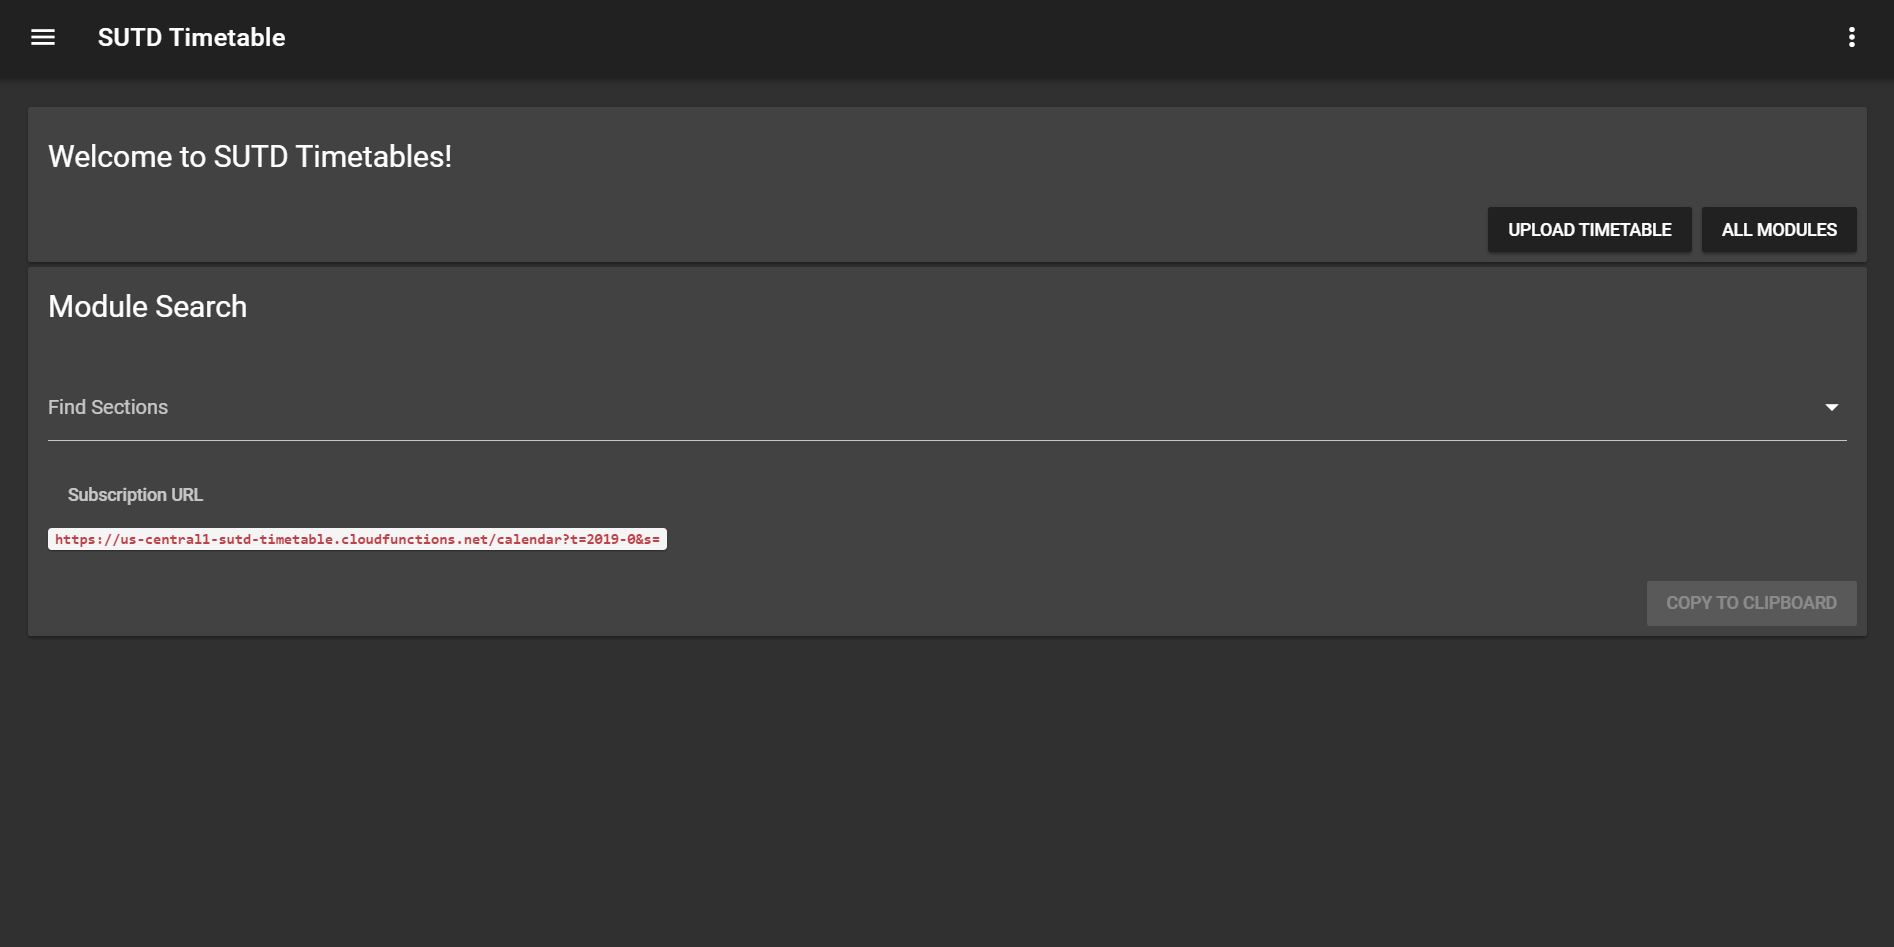Click the COPY TO CLIPBOARD button
Image resolution: width=1894 pixels, height=947 pixels.
click(1751, 603)
